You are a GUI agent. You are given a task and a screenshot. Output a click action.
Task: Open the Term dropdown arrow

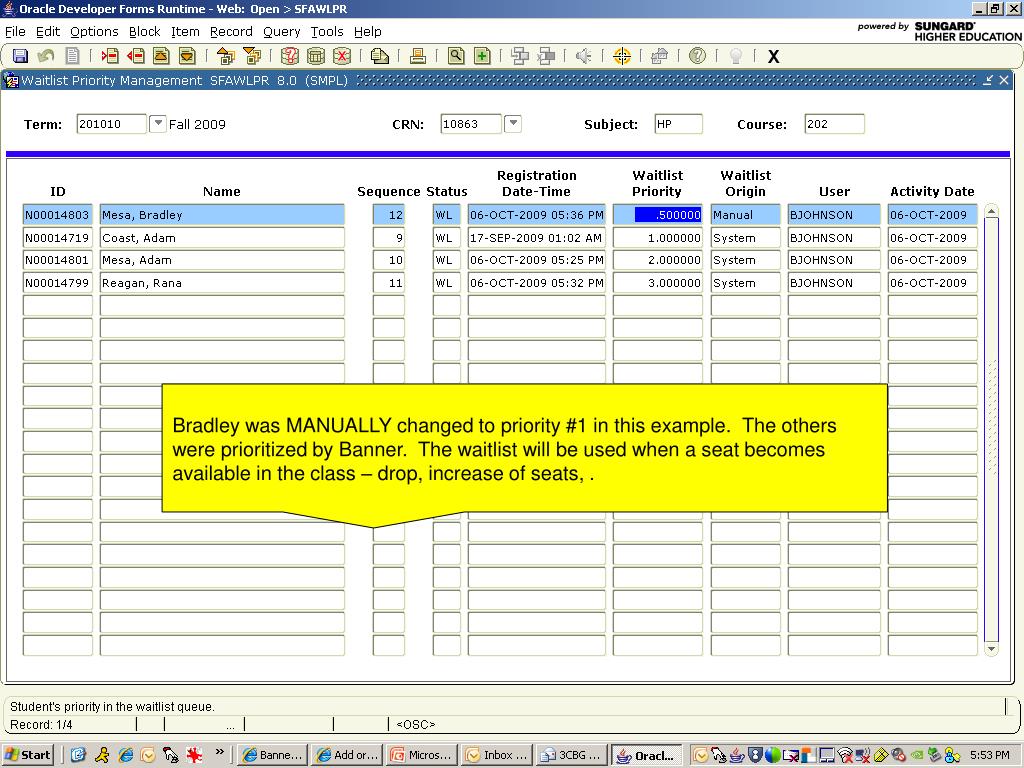coord(158,124)
